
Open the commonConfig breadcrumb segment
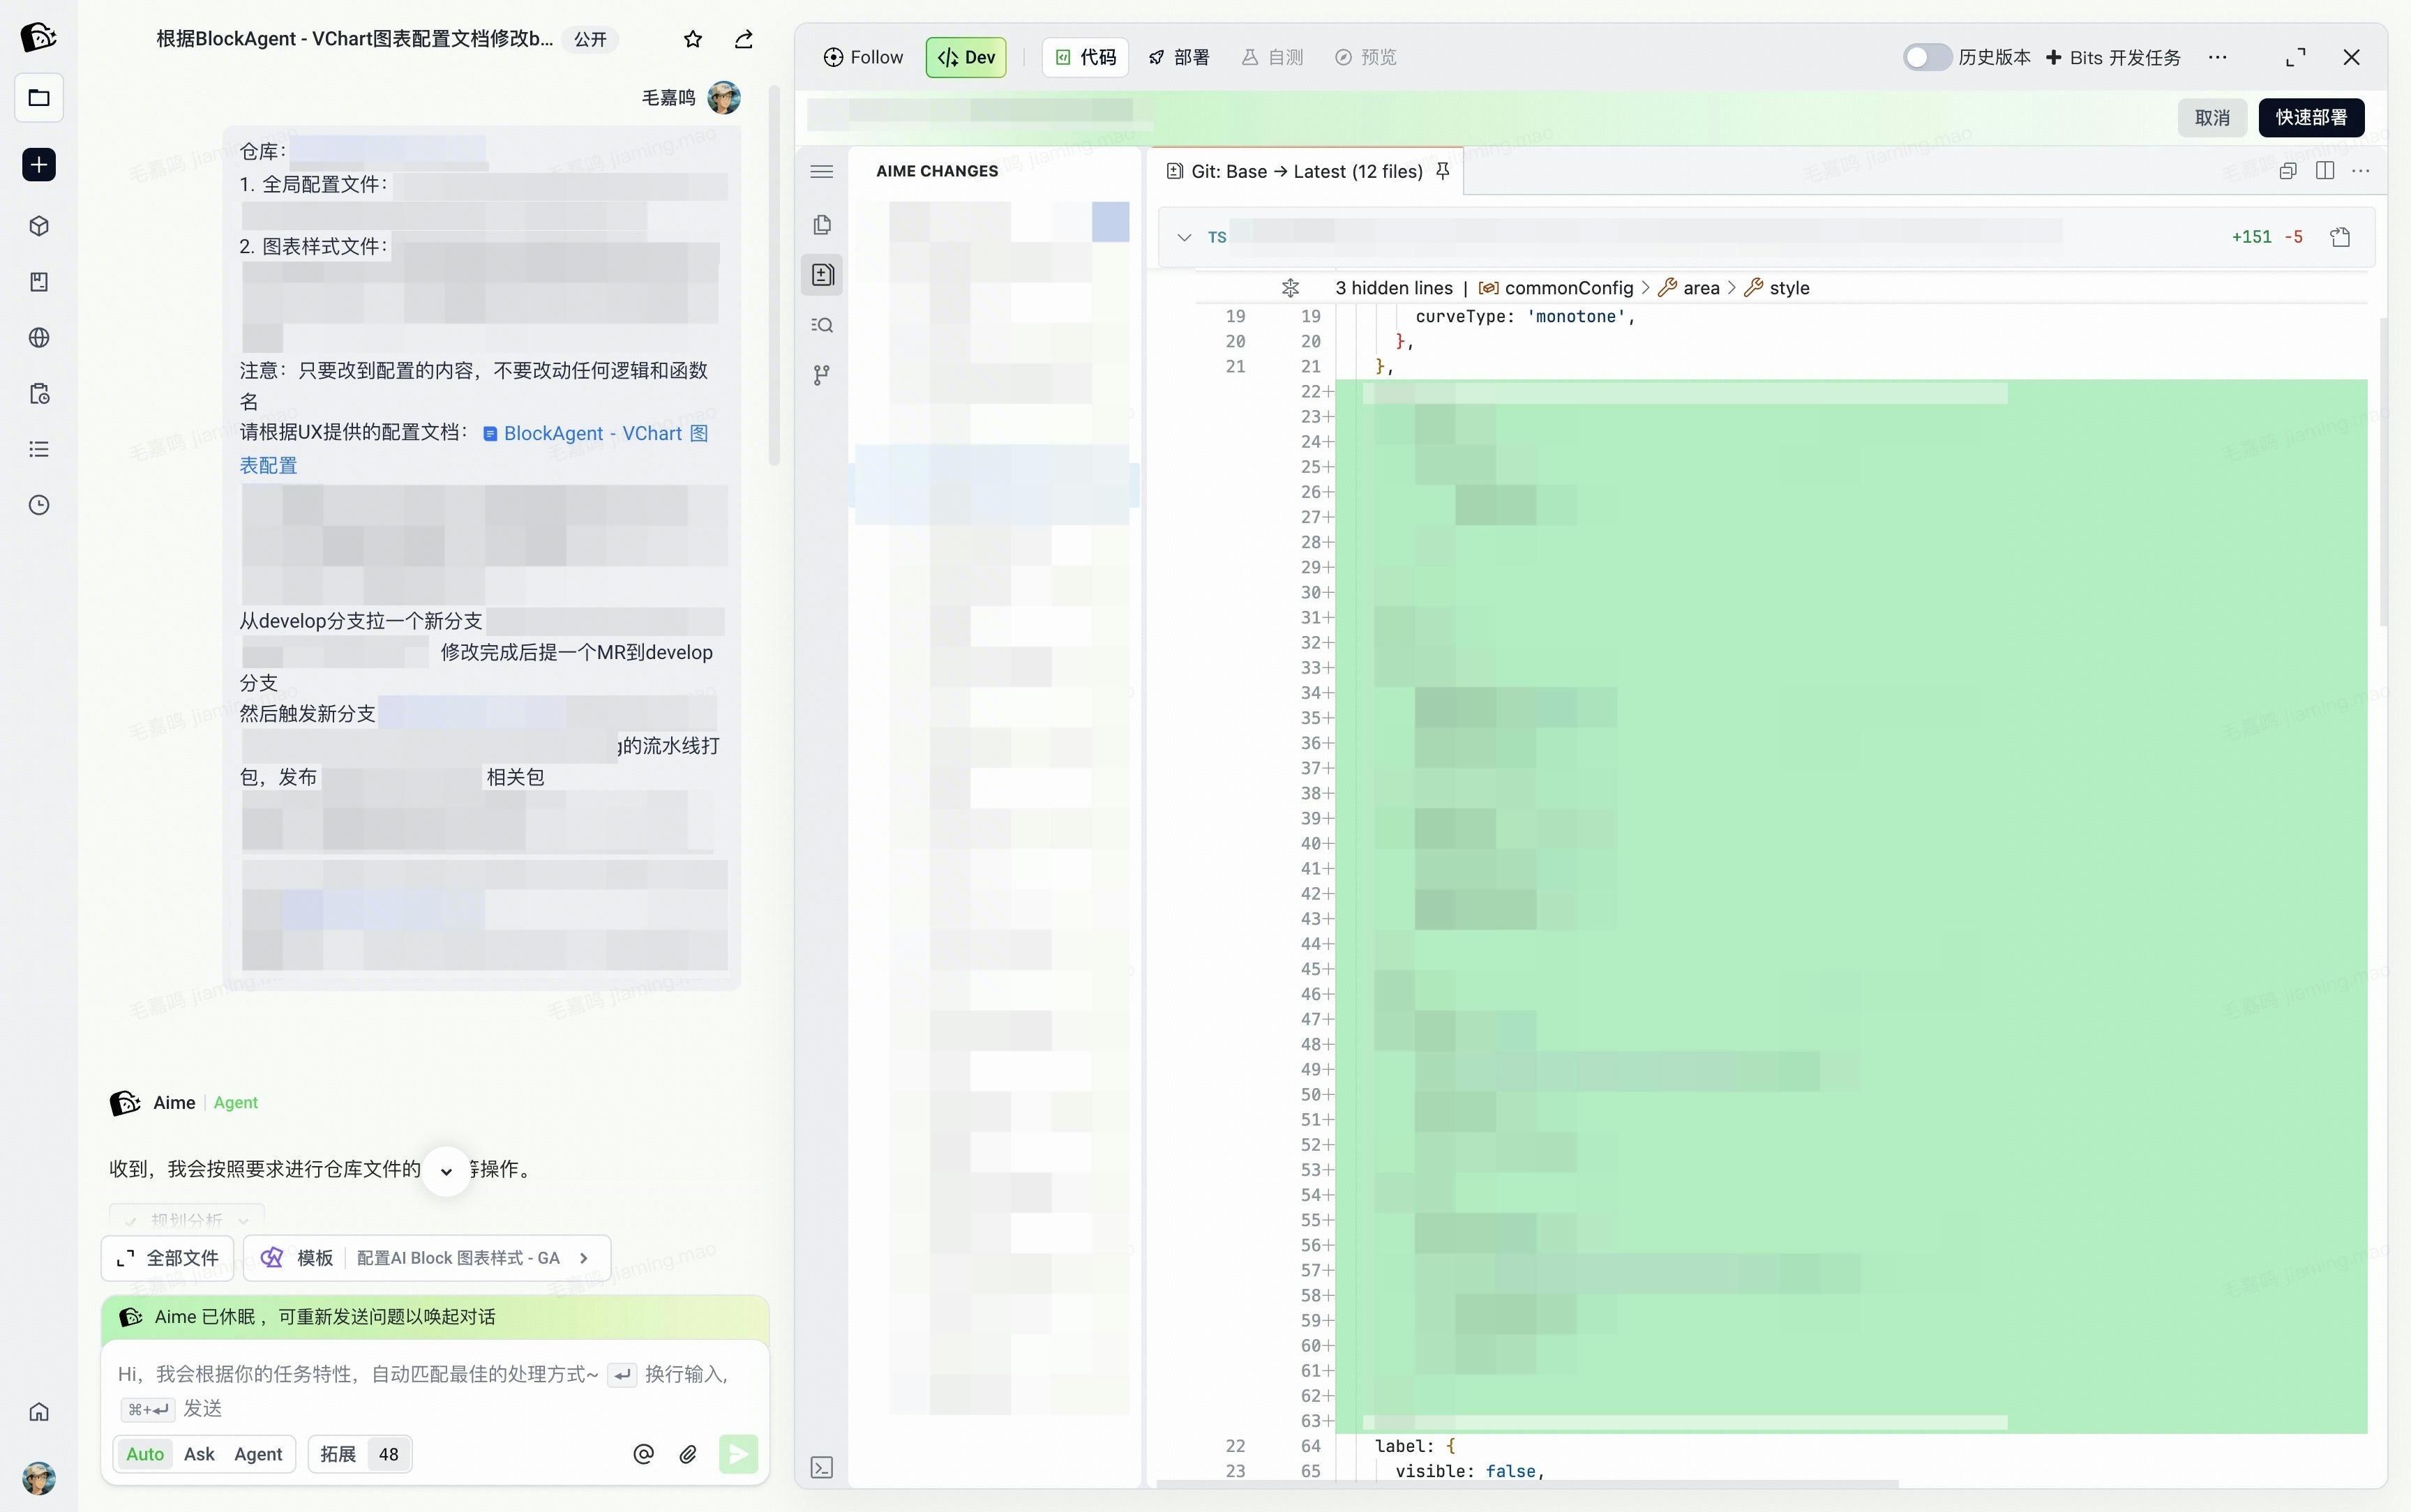(1556, 288)
